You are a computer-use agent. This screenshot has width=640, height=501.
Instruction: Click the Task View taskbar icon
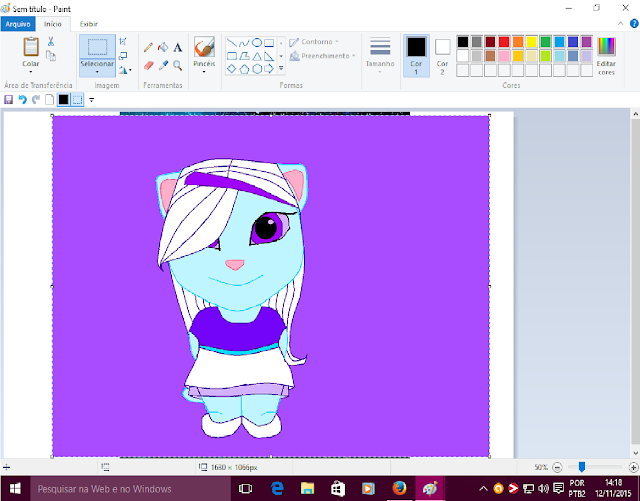(245, 488)
